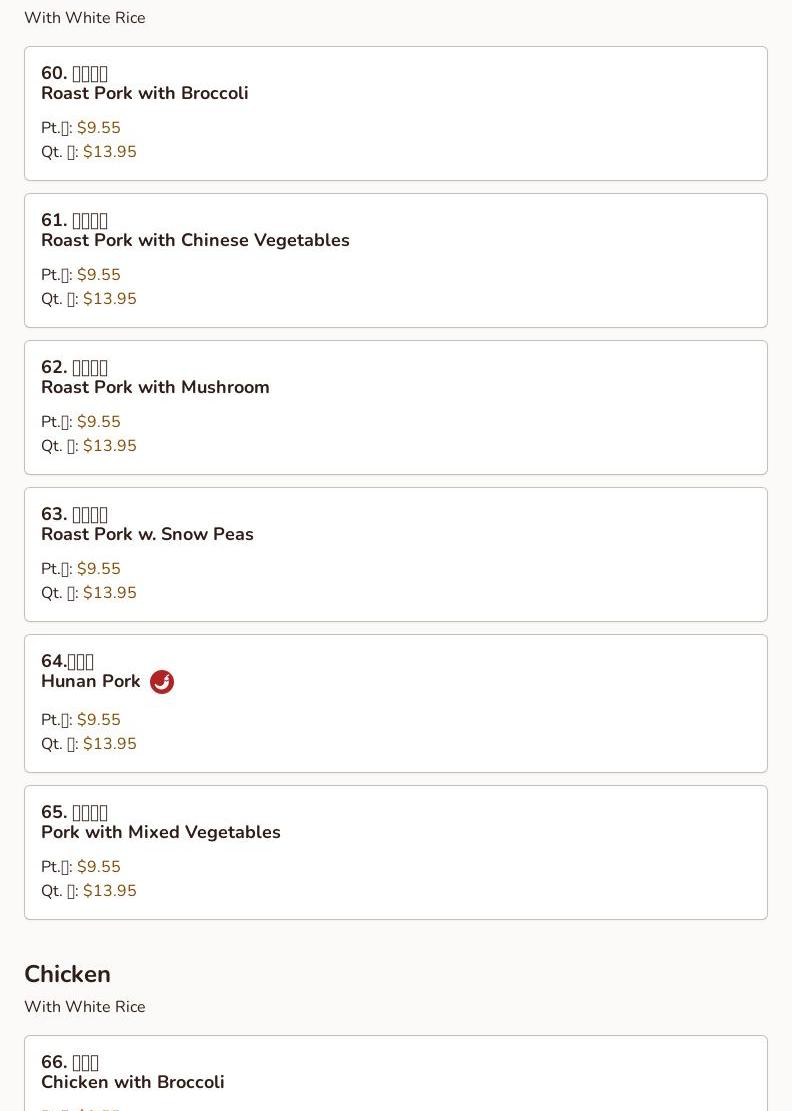
Task: Click the Chicken section heading
Action: pos(67,974)
